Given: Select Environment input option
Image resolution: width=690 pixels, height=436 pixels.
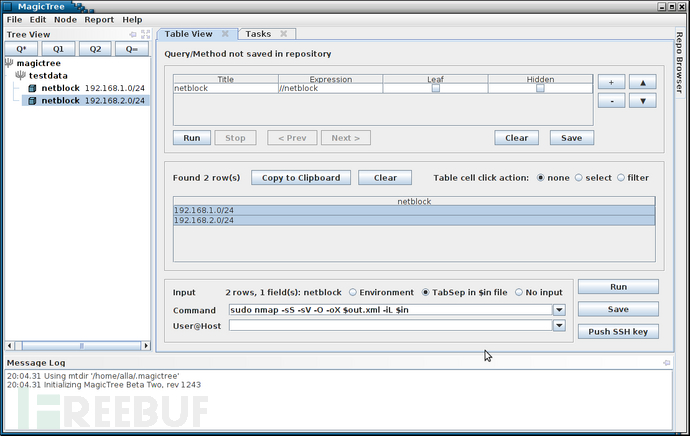Looking at the screenshot, I should [353, 292].
